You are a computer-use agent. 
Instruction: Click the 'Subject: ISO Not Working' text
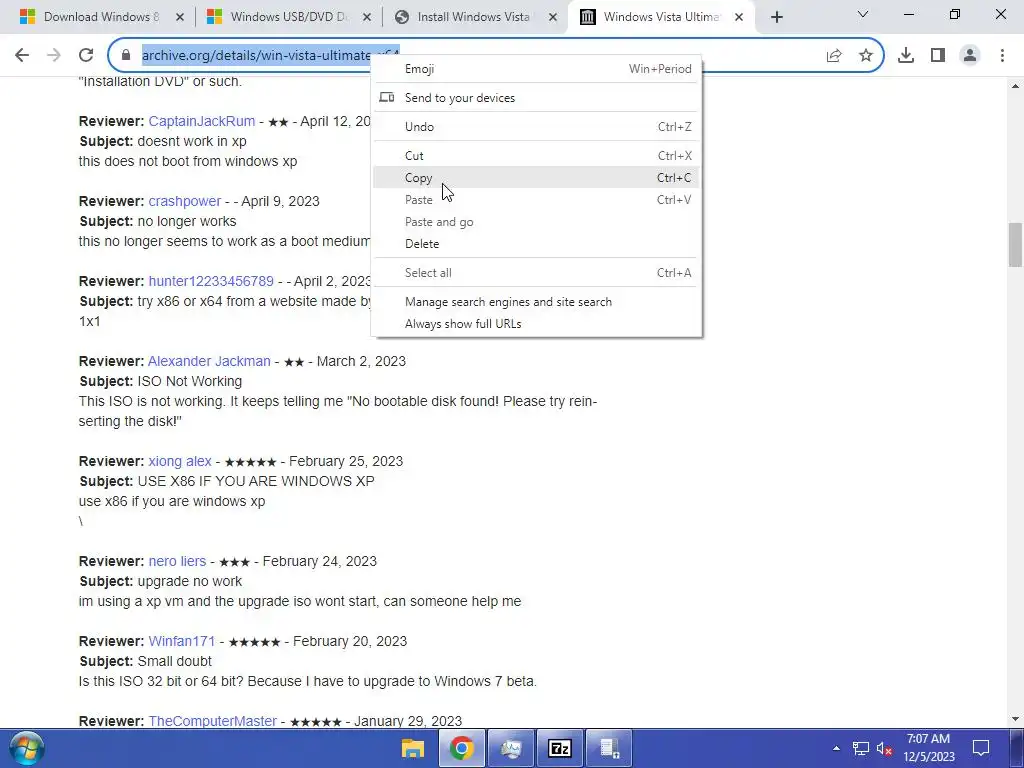(x=161, y=381)
